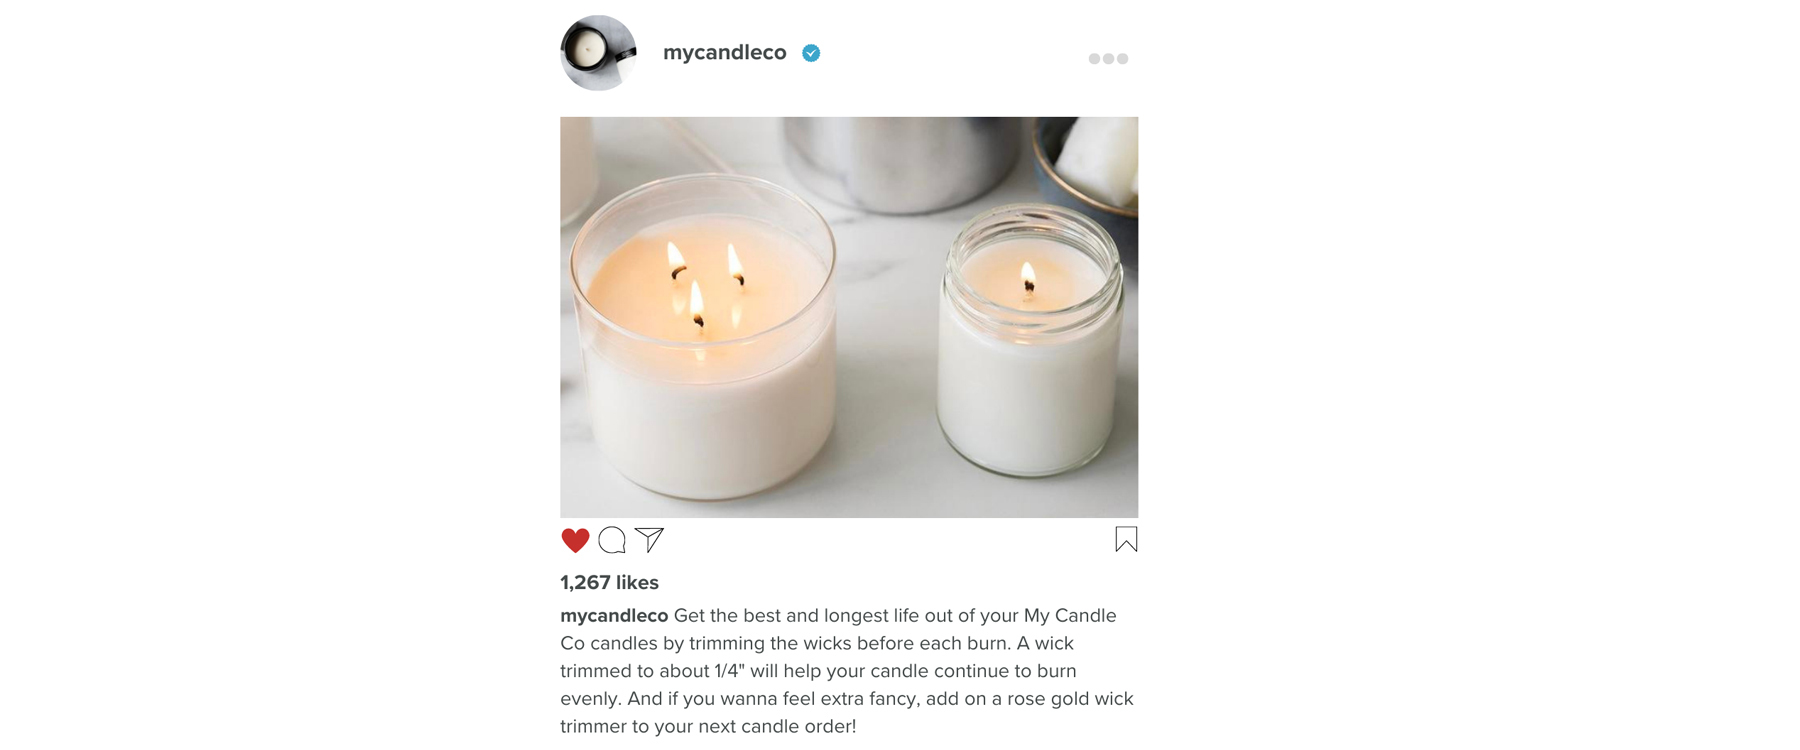Click mycandleco username in the caption
This screenshot has height=750, width=1800.
click(614, 616)
